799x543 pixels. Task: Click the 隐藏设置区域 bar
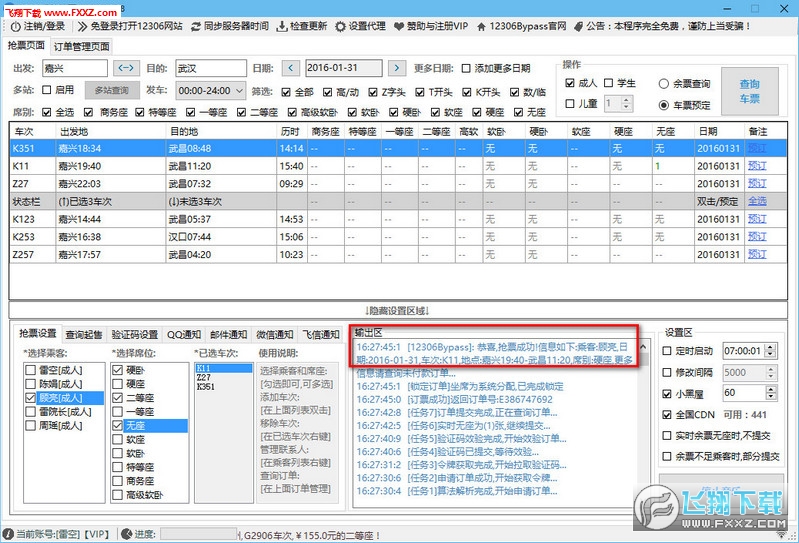tap(397, 310)
